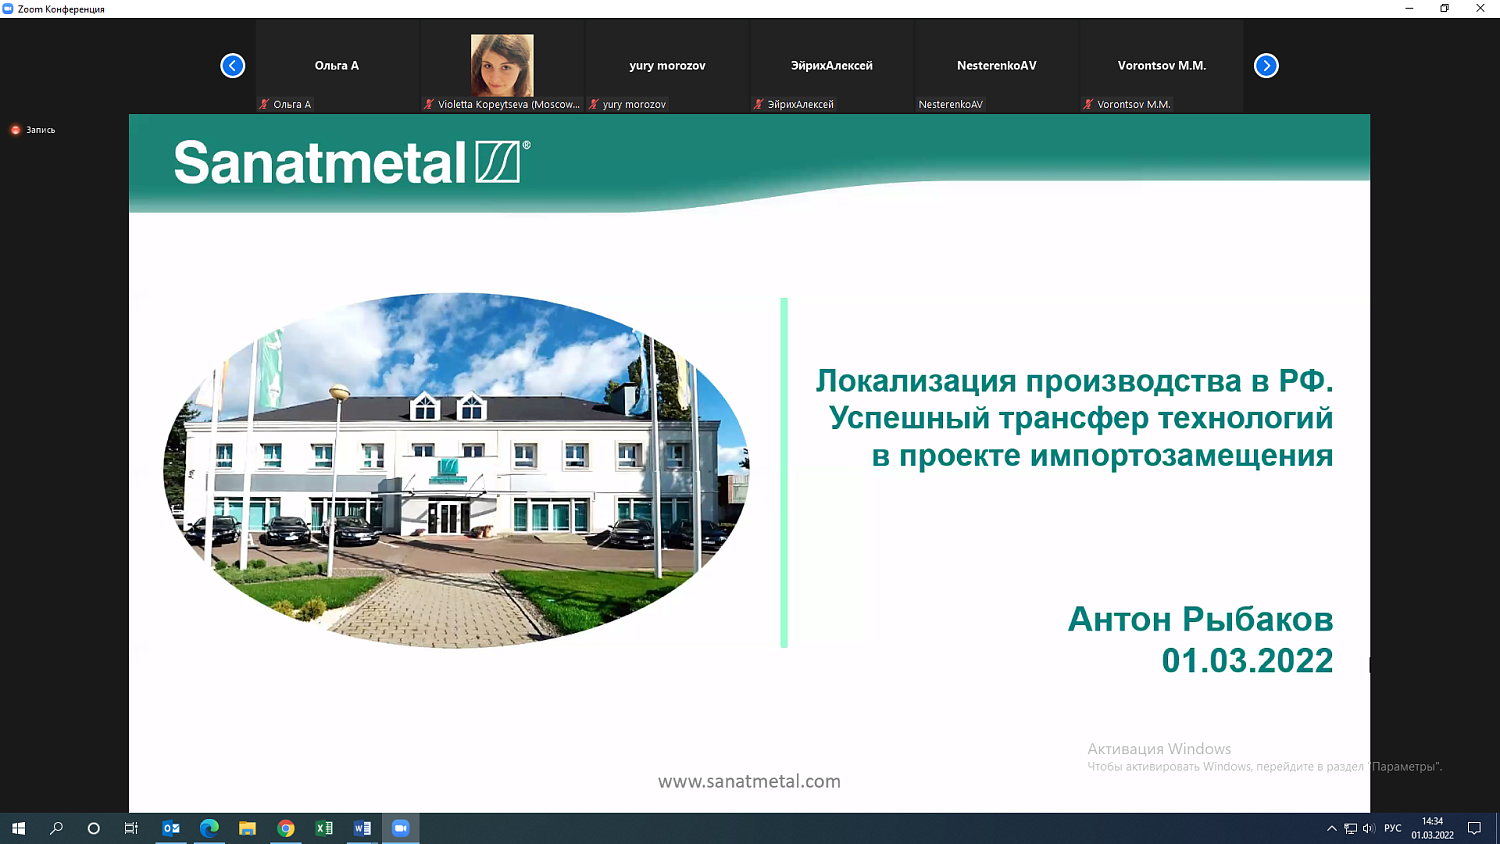Open File Explorer from taskbar
The height and width of the screenshot is (844, 1500).
(x=247, y=828)
